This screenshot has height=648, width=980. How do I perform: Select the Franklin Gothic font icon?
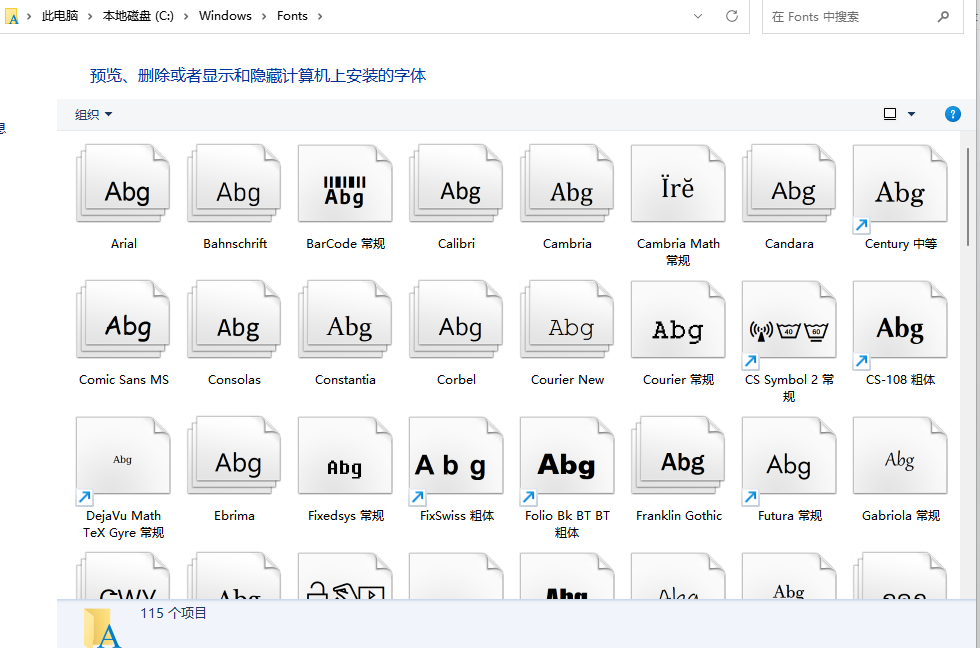(x=678, y=456)
